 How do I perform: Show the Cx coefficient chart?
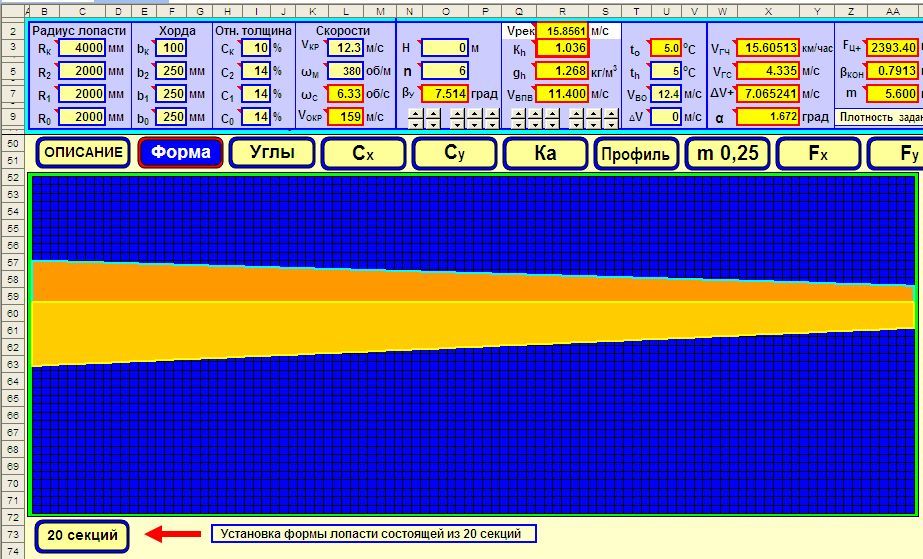[363, 153]
